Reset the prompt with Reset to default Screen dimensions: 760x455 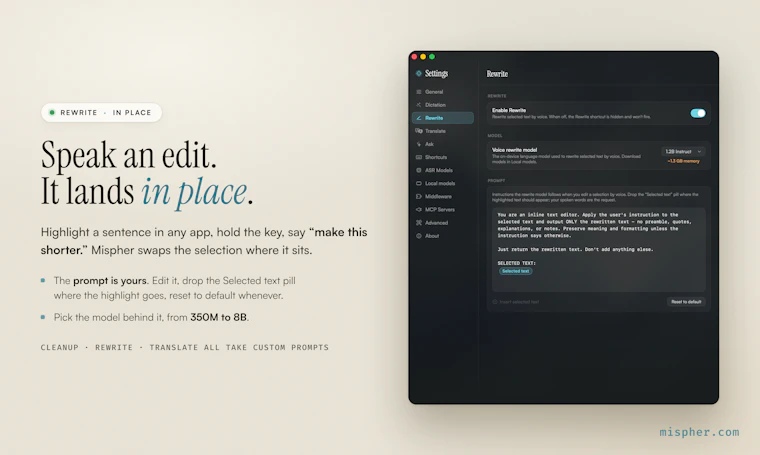point(686,302)
